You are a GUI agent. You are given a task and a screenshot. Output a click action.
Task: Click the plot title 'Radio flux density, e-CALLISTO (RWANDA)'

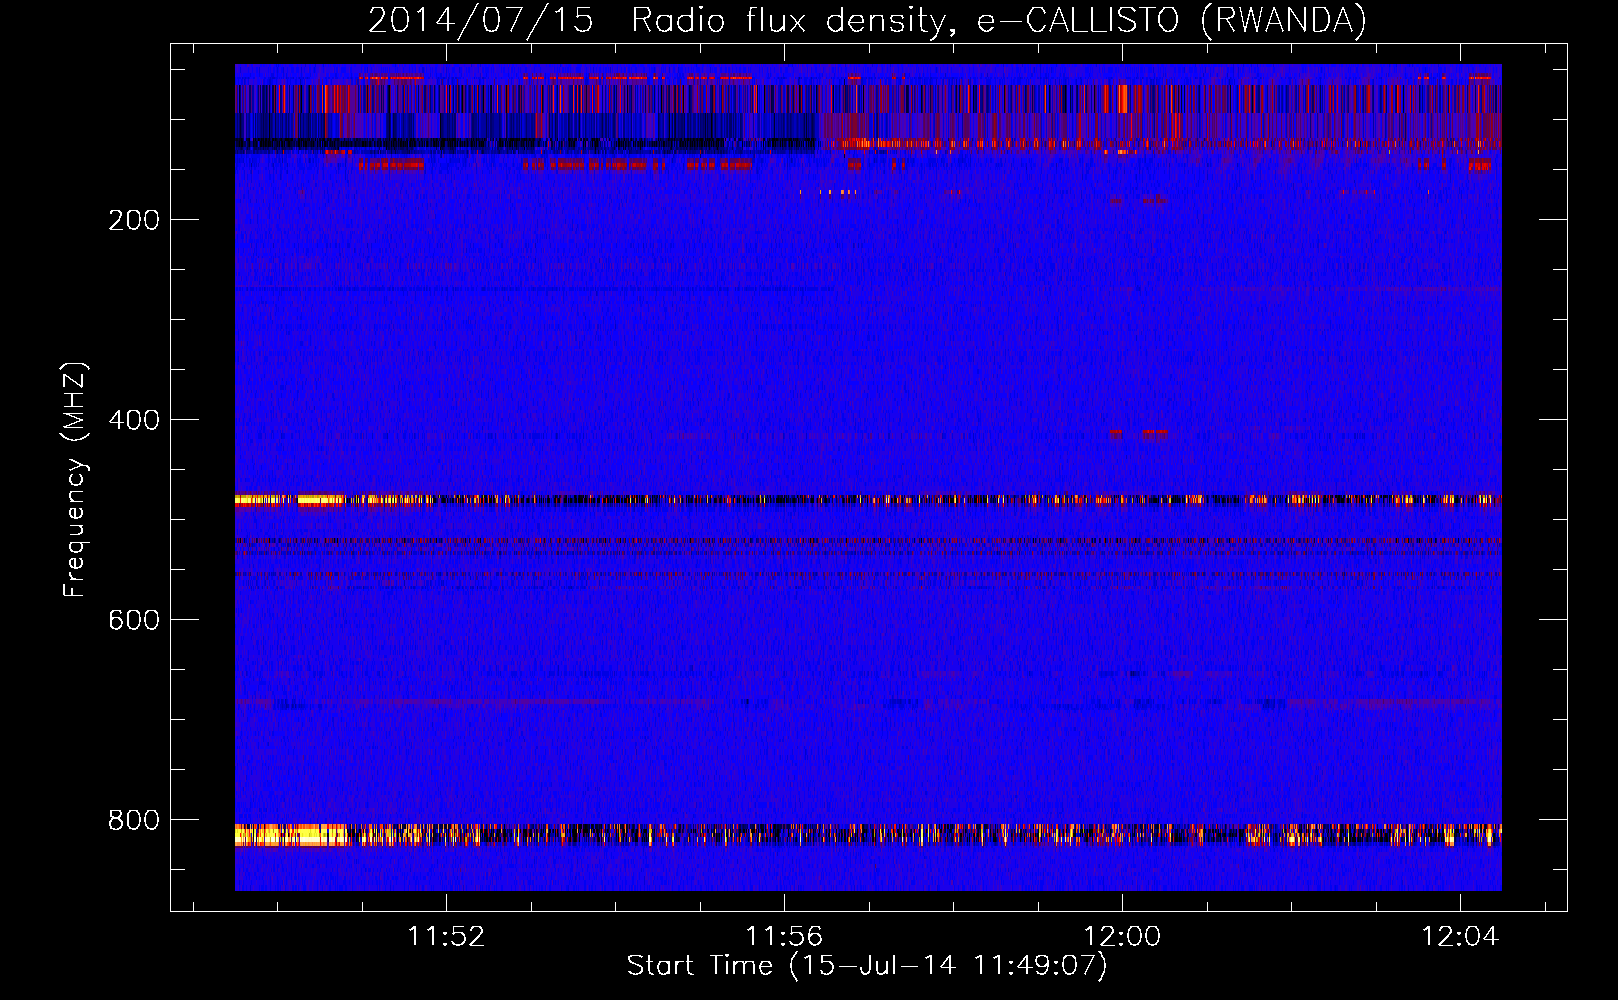click(x=999, y=20)
